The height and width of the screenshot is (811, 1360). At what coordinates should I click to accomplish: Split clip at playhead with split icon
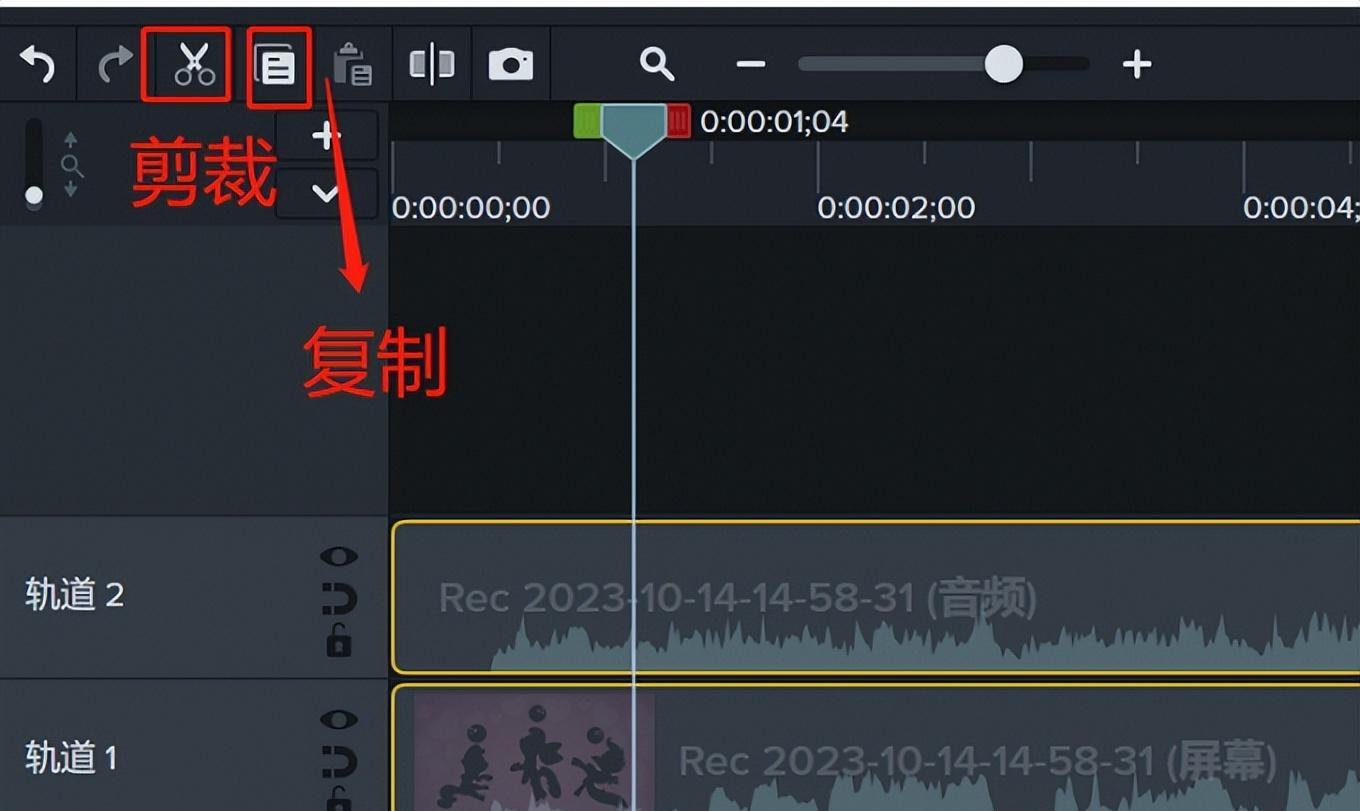(x=432, y=65)
